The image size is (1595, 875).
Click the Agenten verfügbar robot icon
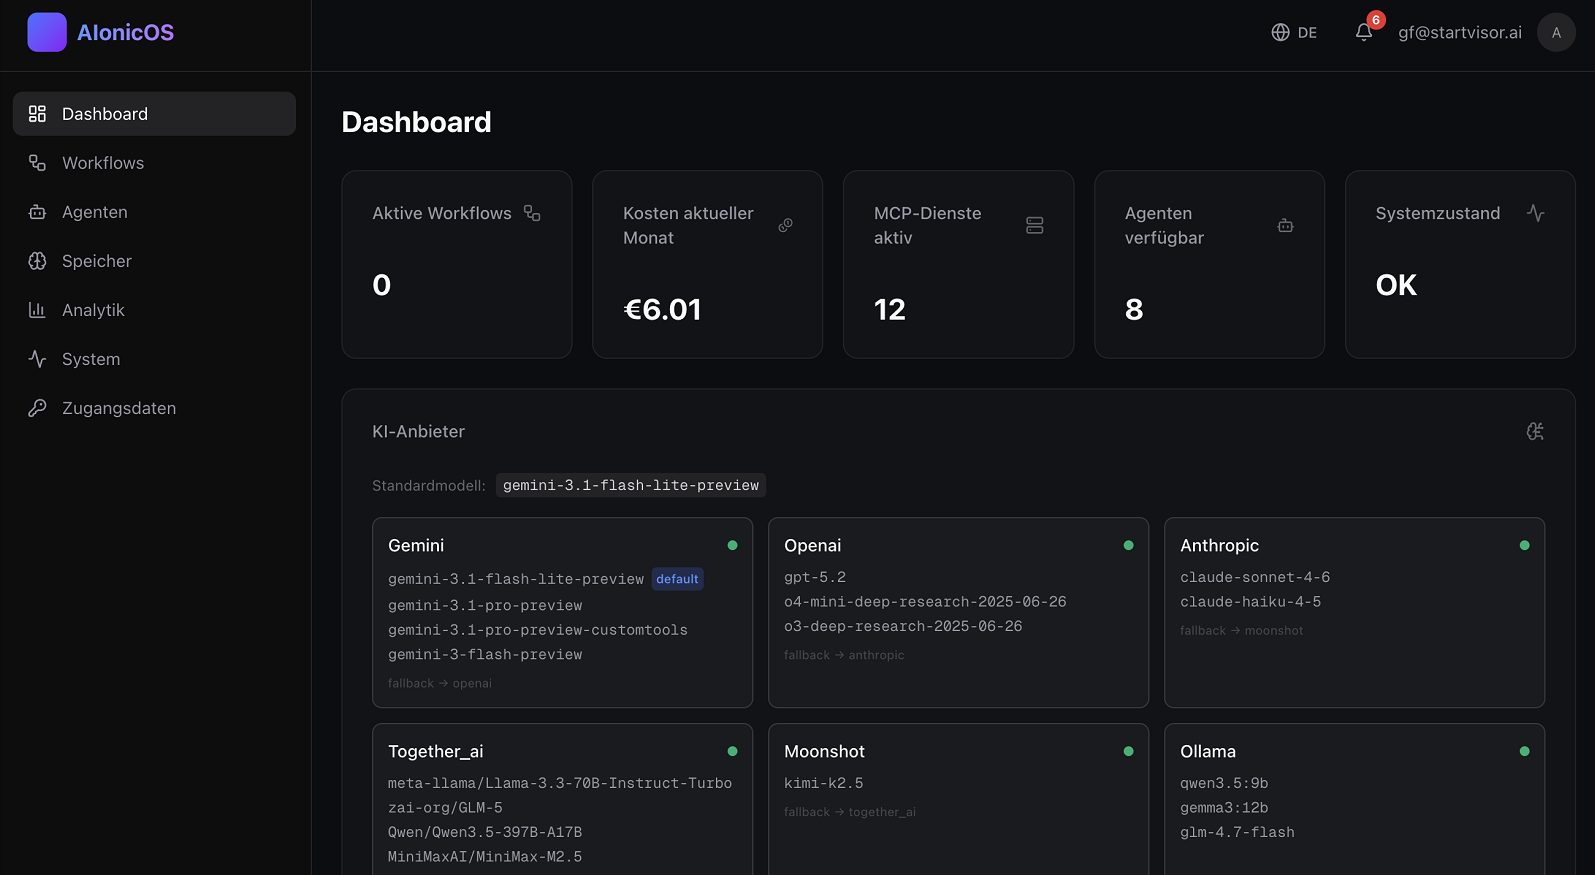(x=1285, y=225)
